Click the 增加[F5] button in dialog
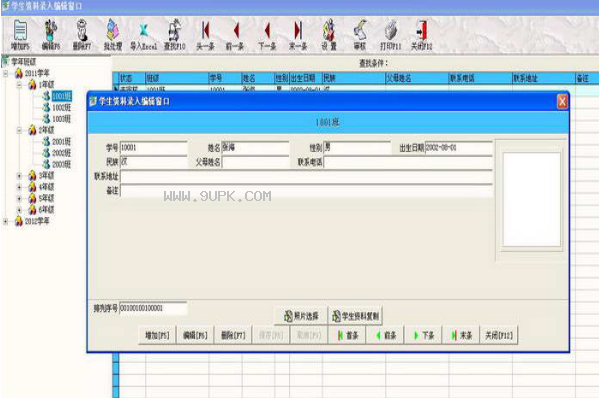The height and width of the screenshot is (398, 599). (157, 335)
